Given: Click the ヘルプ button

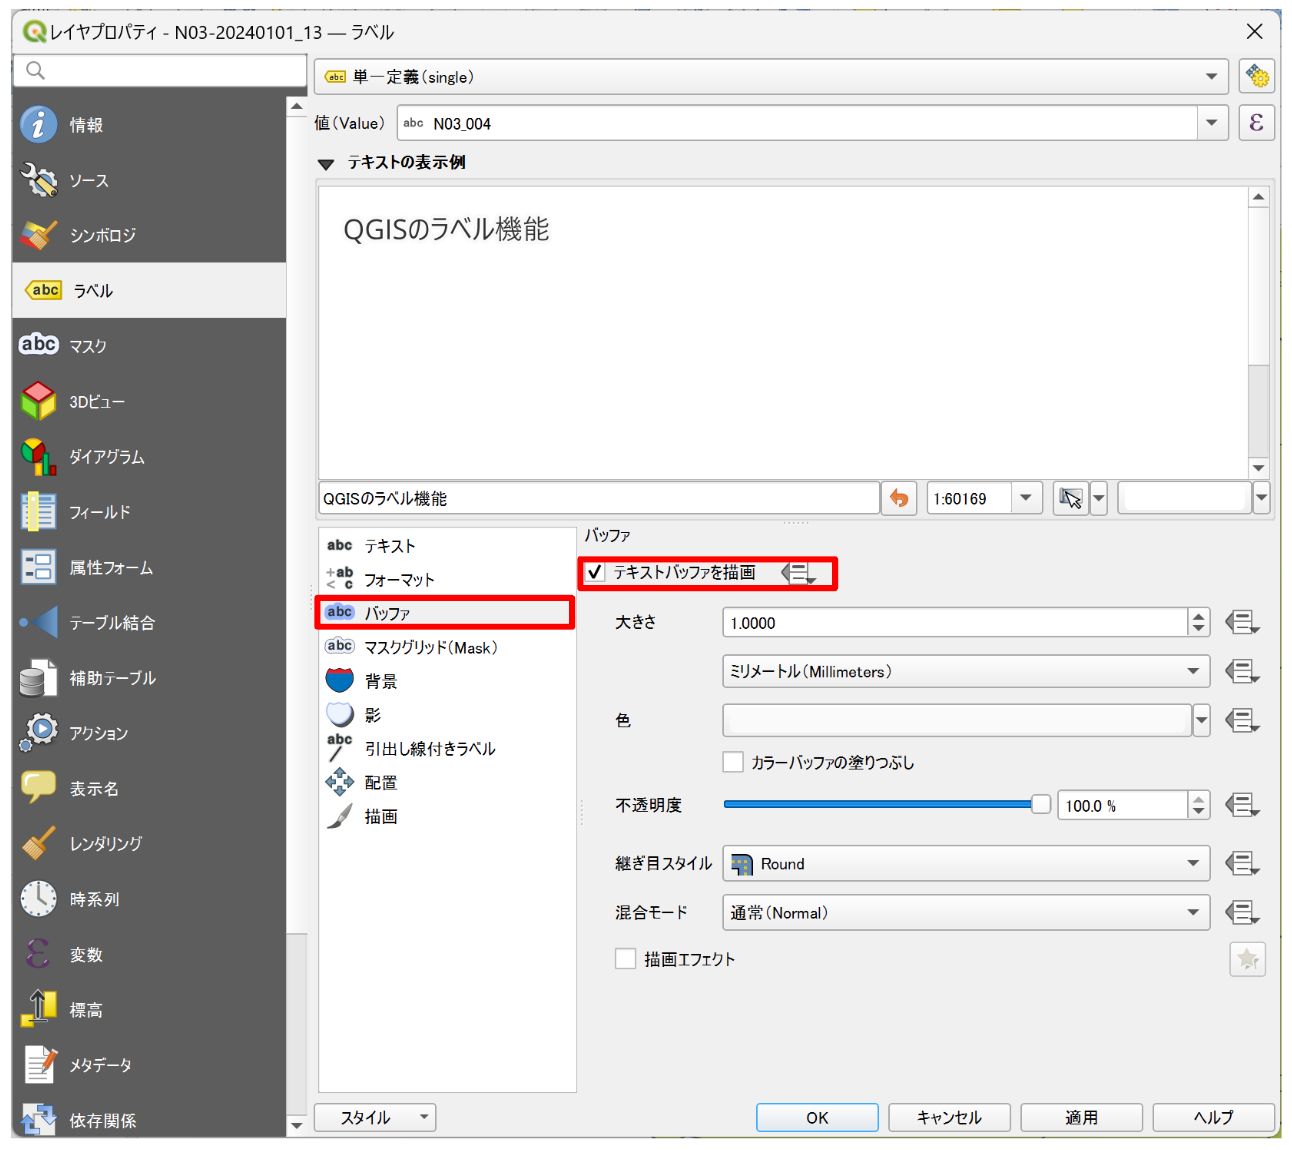Looking at the screenshot, I should [1213, 1117].
